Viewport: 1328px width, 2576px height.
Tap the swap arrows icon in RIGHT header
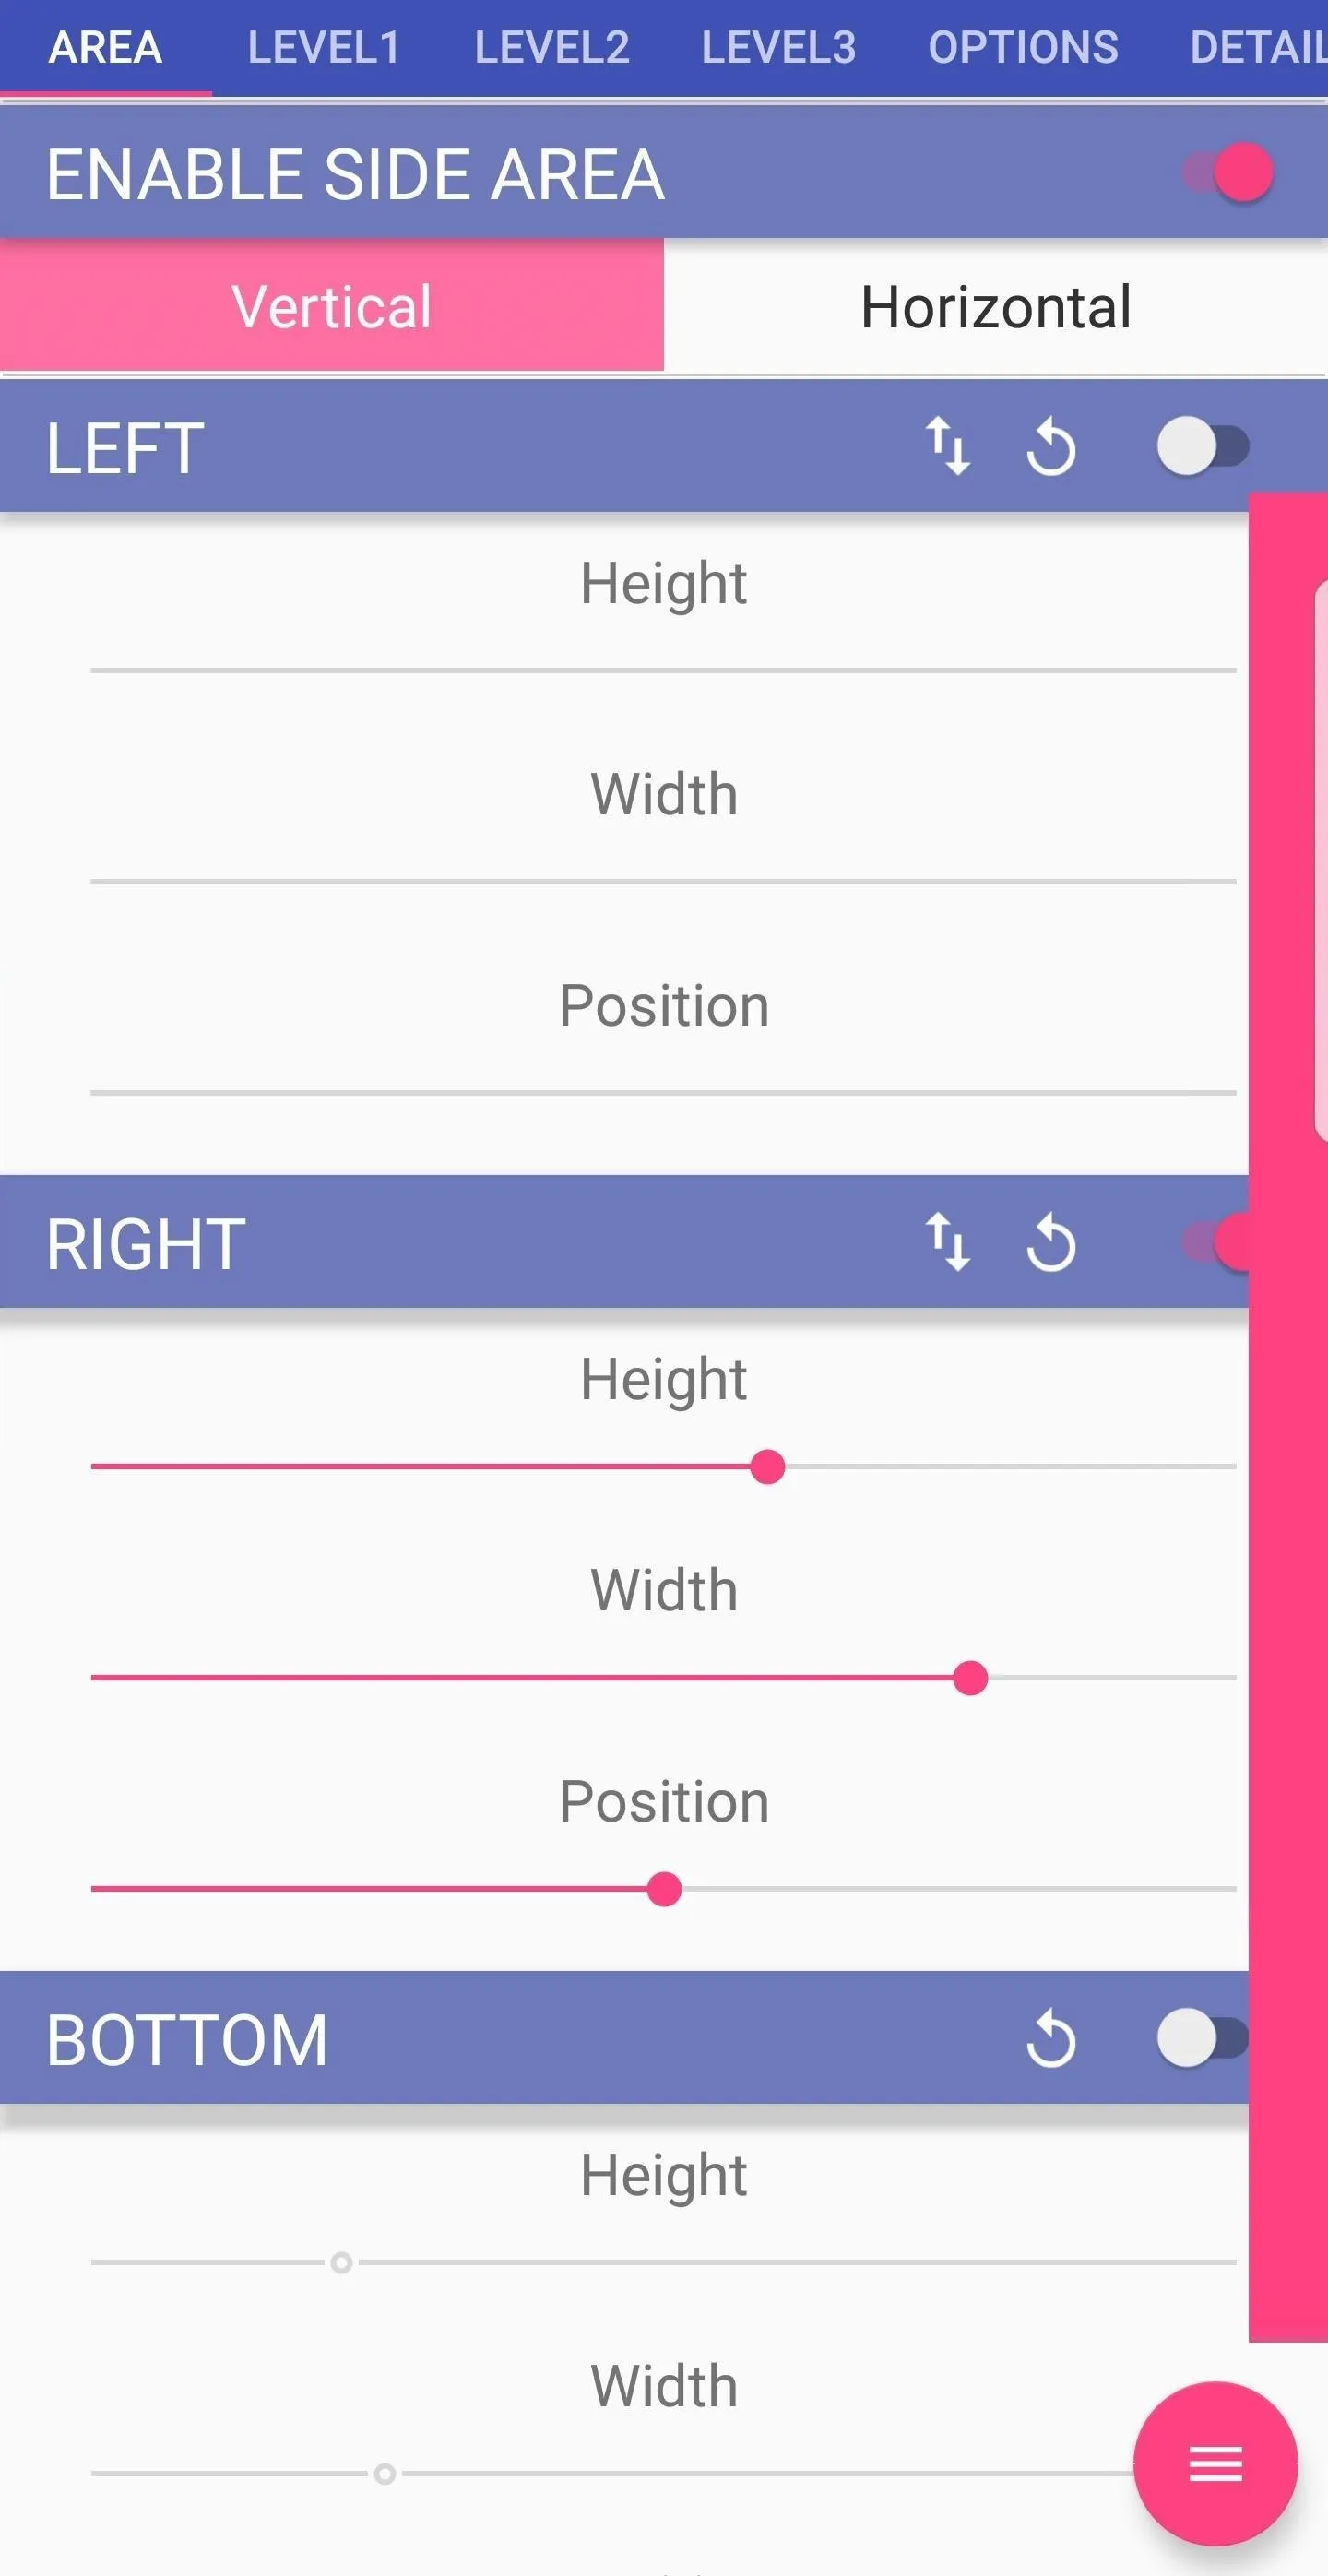[x=947, y=1242]
